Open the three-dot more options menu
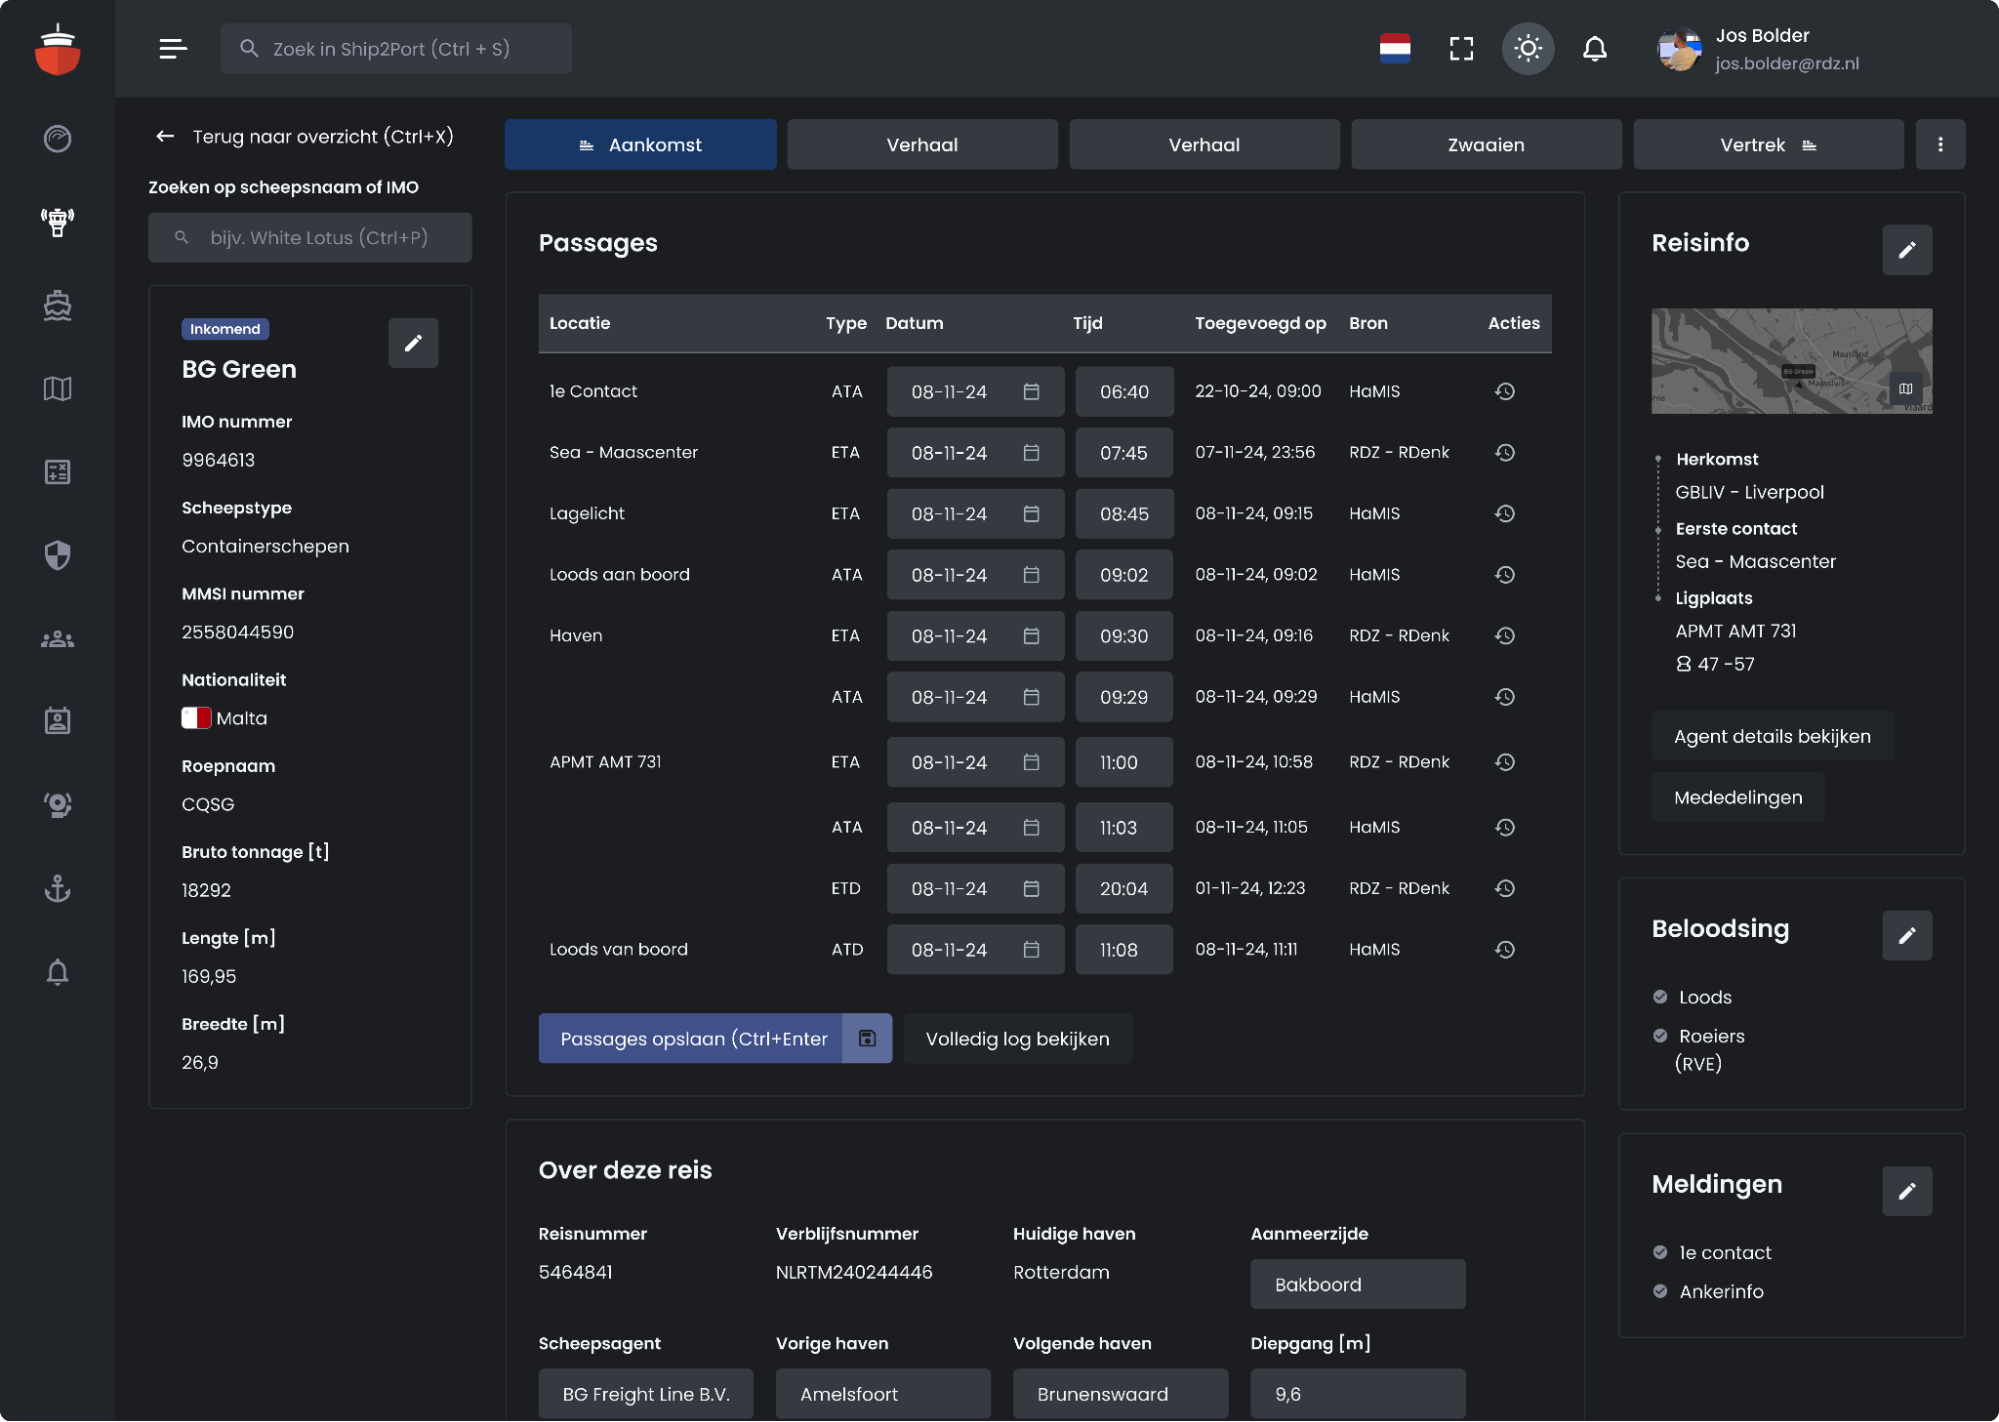The image size is (1999, 1422). (x=1939, y=145)
